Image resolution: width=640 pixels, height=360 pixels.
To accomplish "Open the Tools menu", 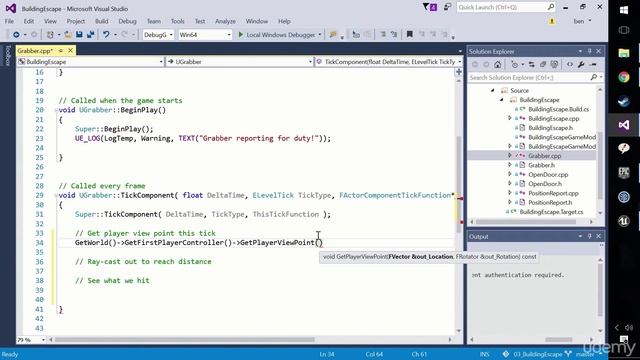I will 178,21.
